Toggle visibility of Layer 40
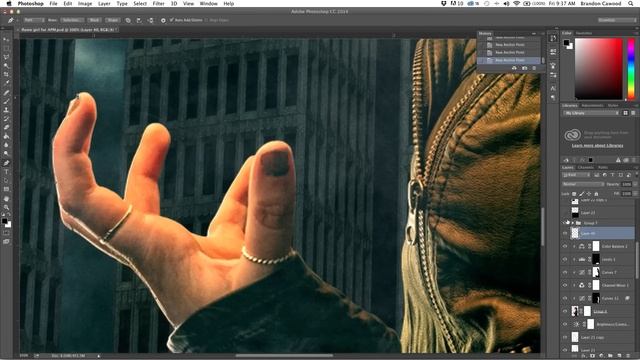The width and height of the screenshot is (640, 360). point(565,233)
